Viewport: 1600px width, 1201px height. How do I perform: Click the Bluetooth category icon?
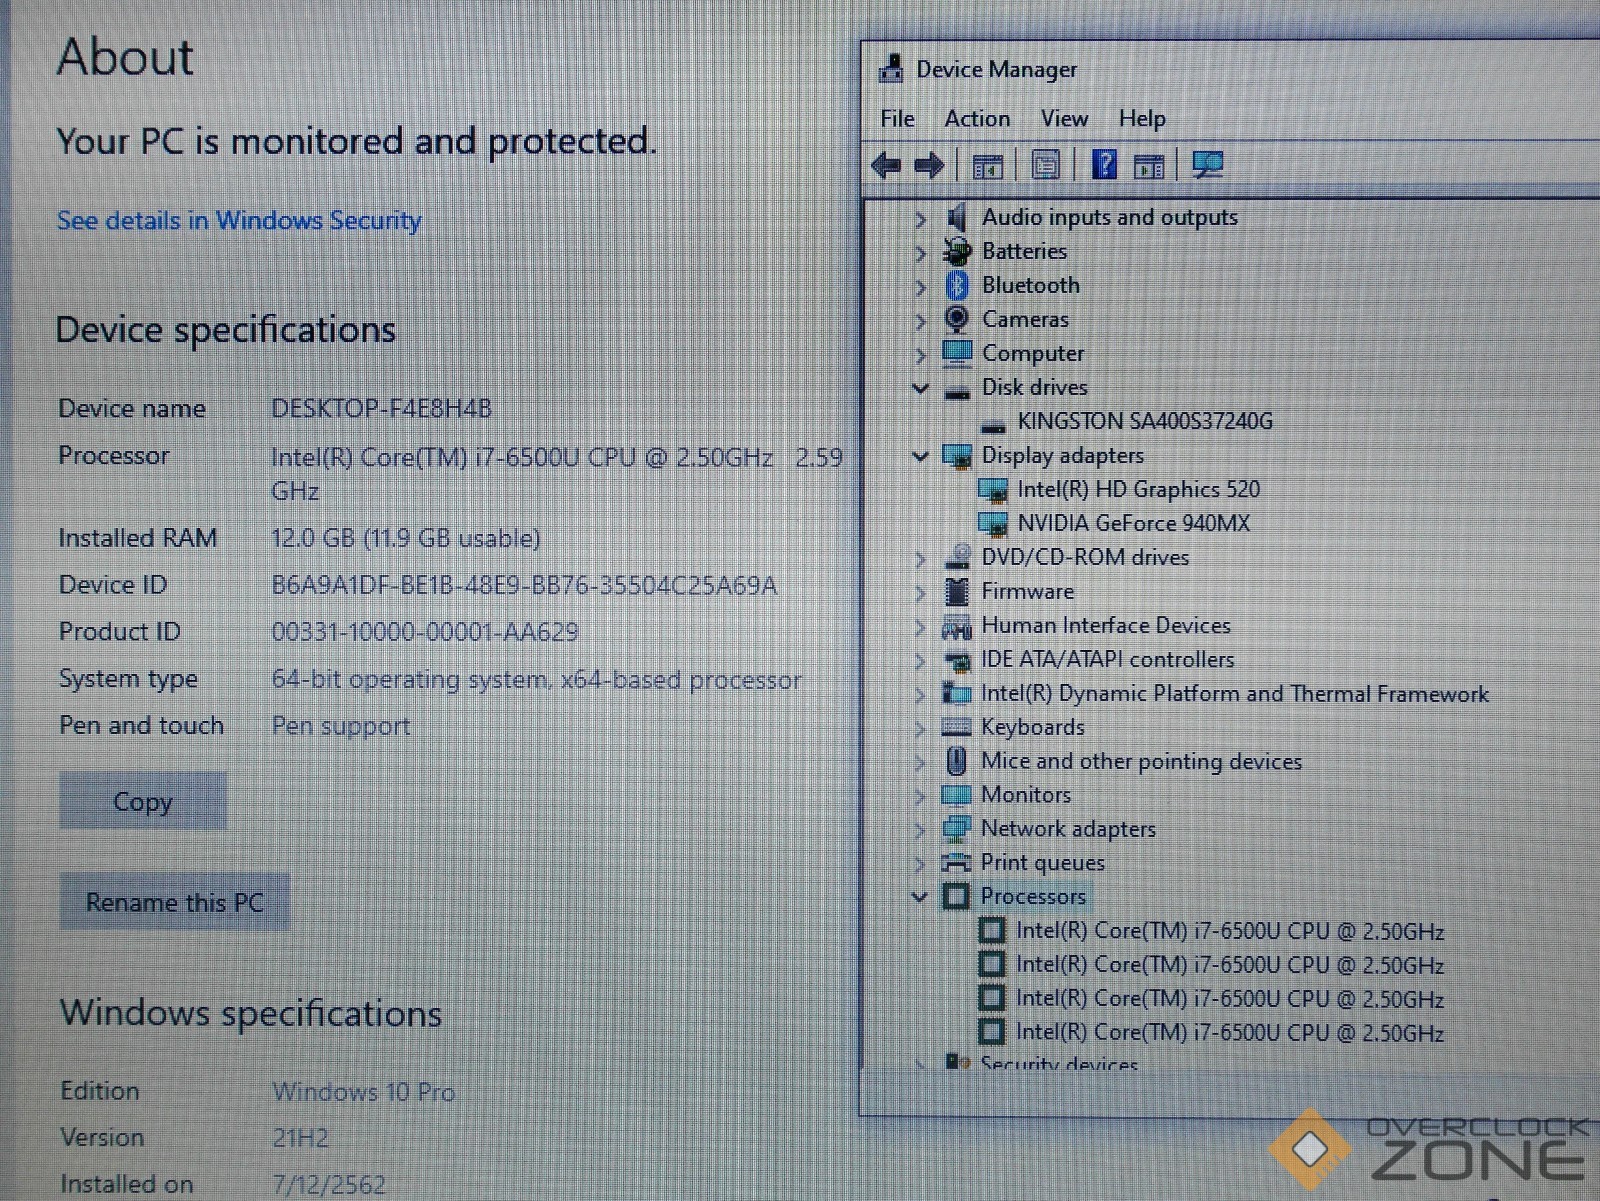957,285
